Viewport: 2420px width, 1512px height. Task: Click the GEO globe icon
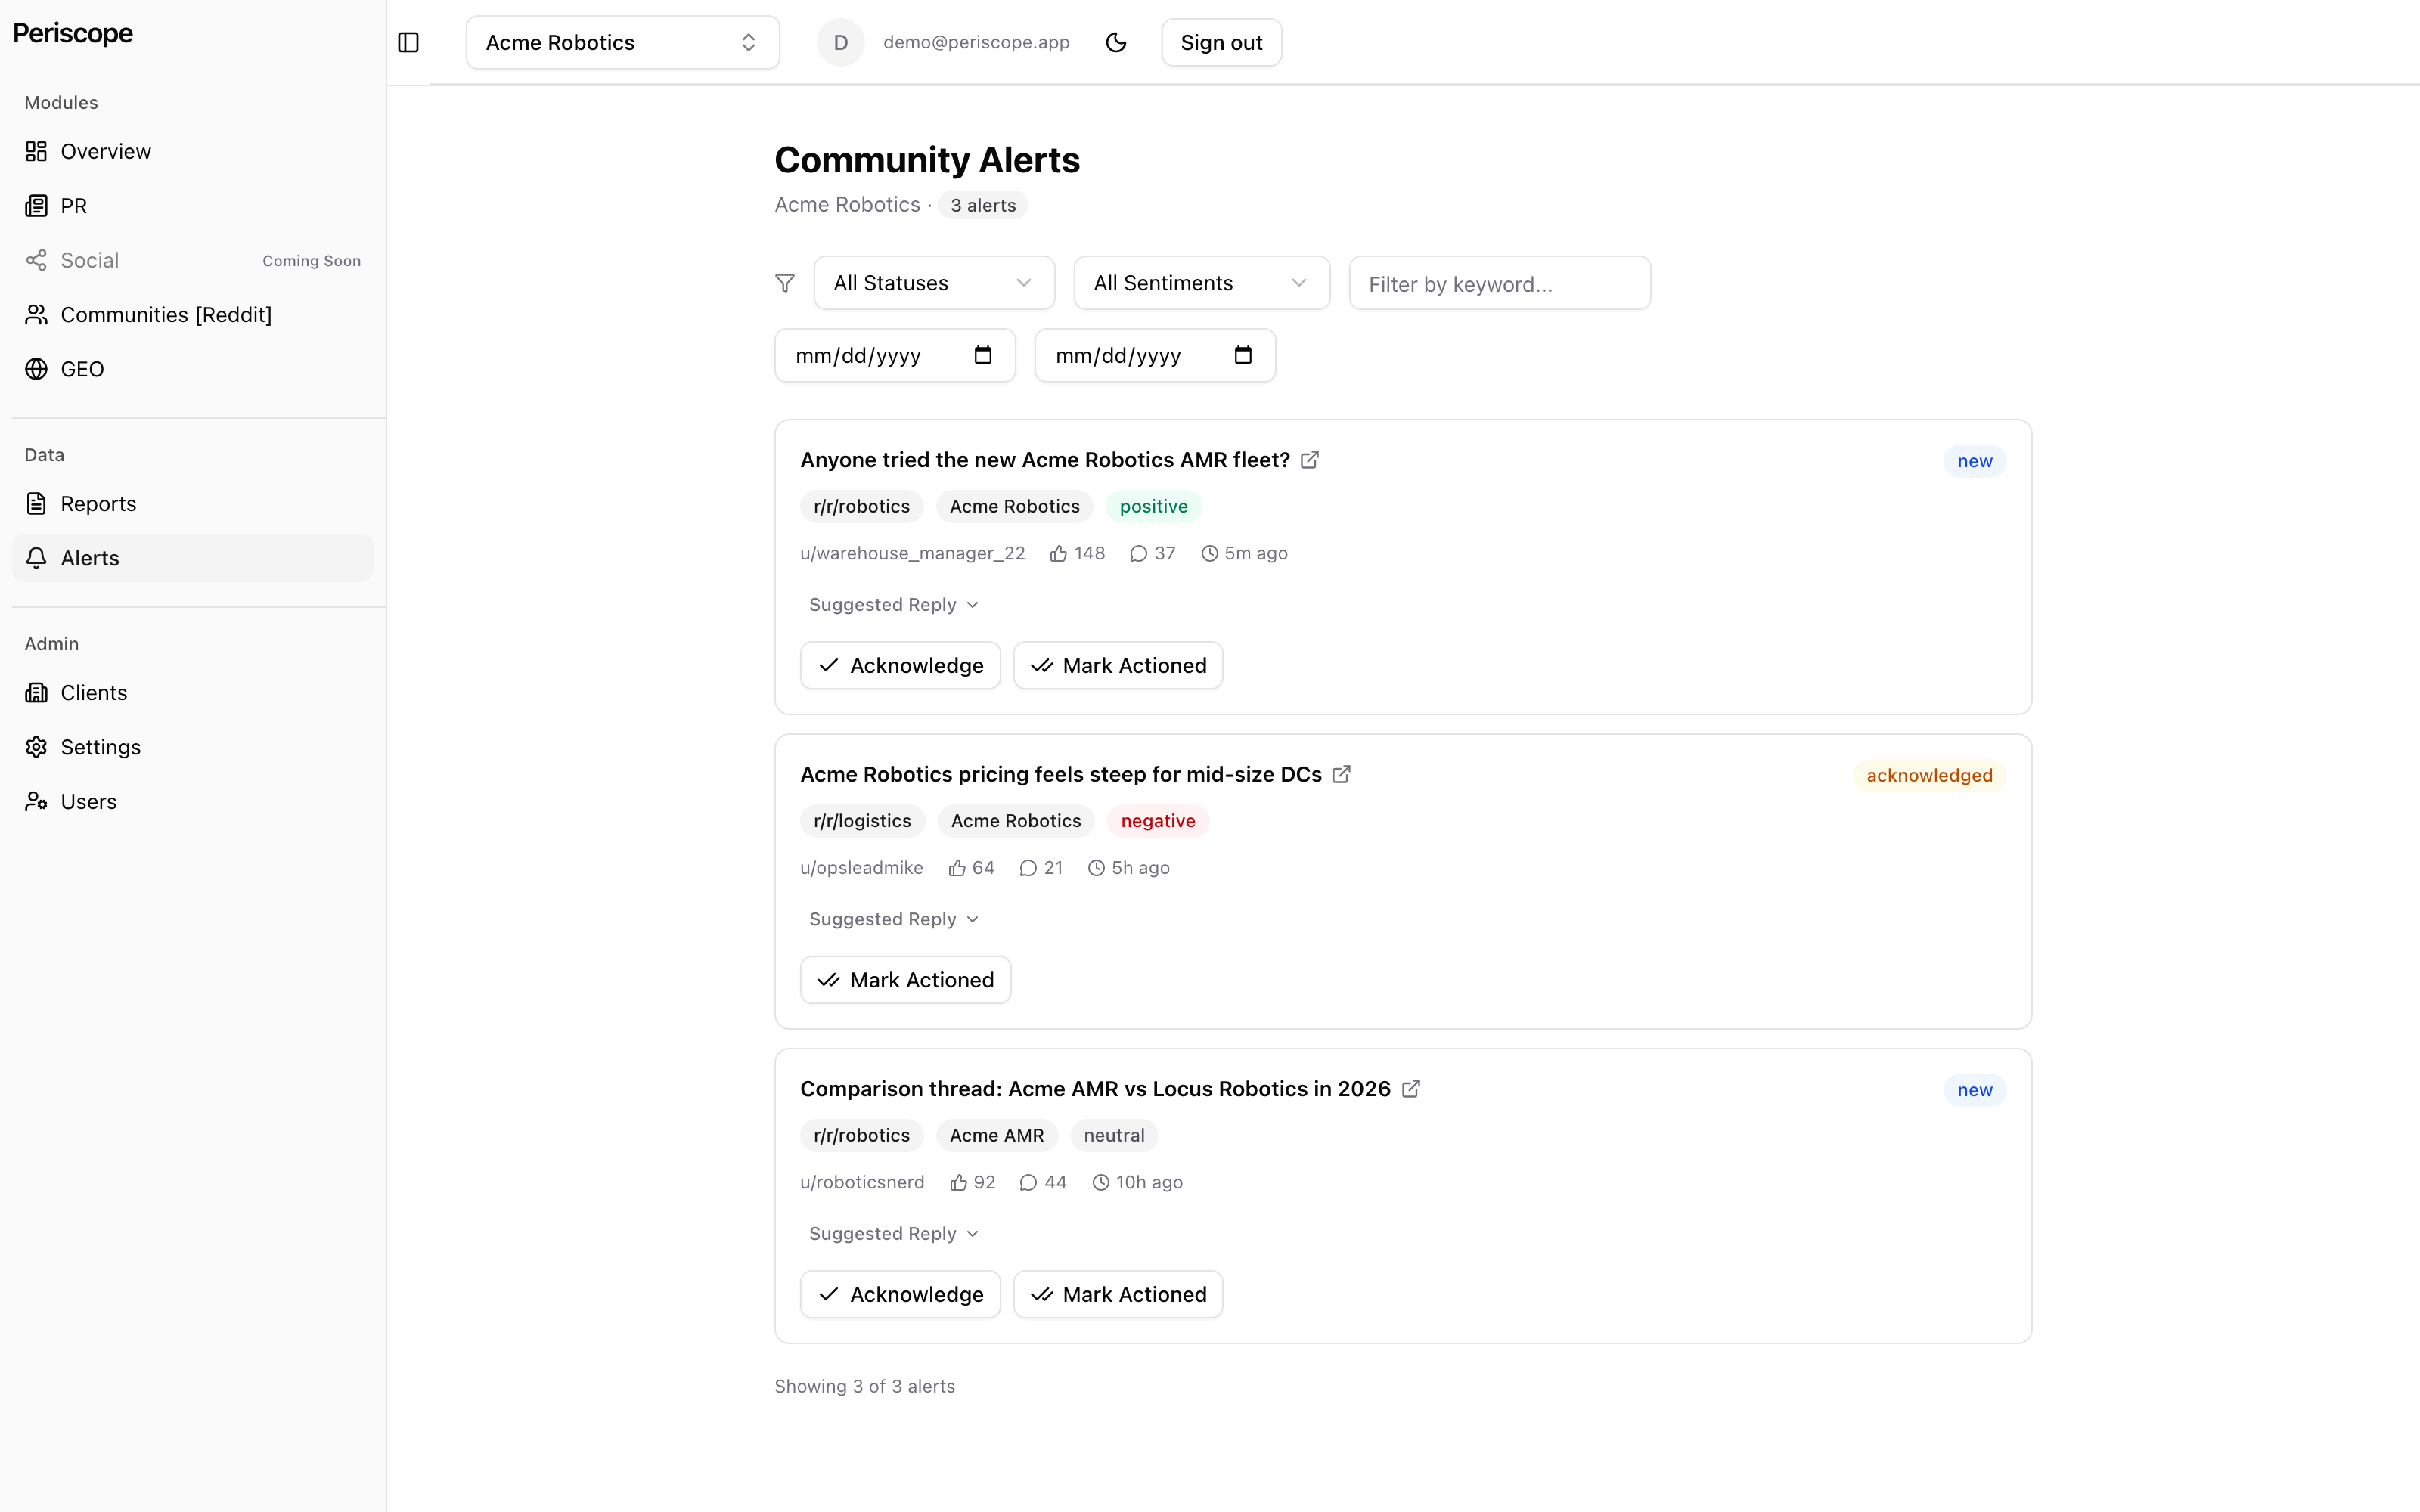coord(36,369)
